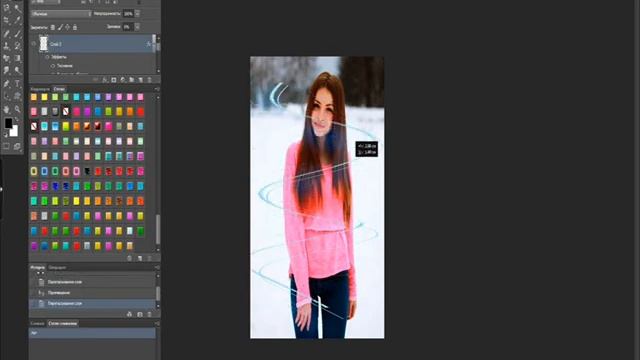Select the Path Selection tool
Image resolution: width=640 pixels, height=360 pixels.
pyautogui.click(x=7, y=96)
